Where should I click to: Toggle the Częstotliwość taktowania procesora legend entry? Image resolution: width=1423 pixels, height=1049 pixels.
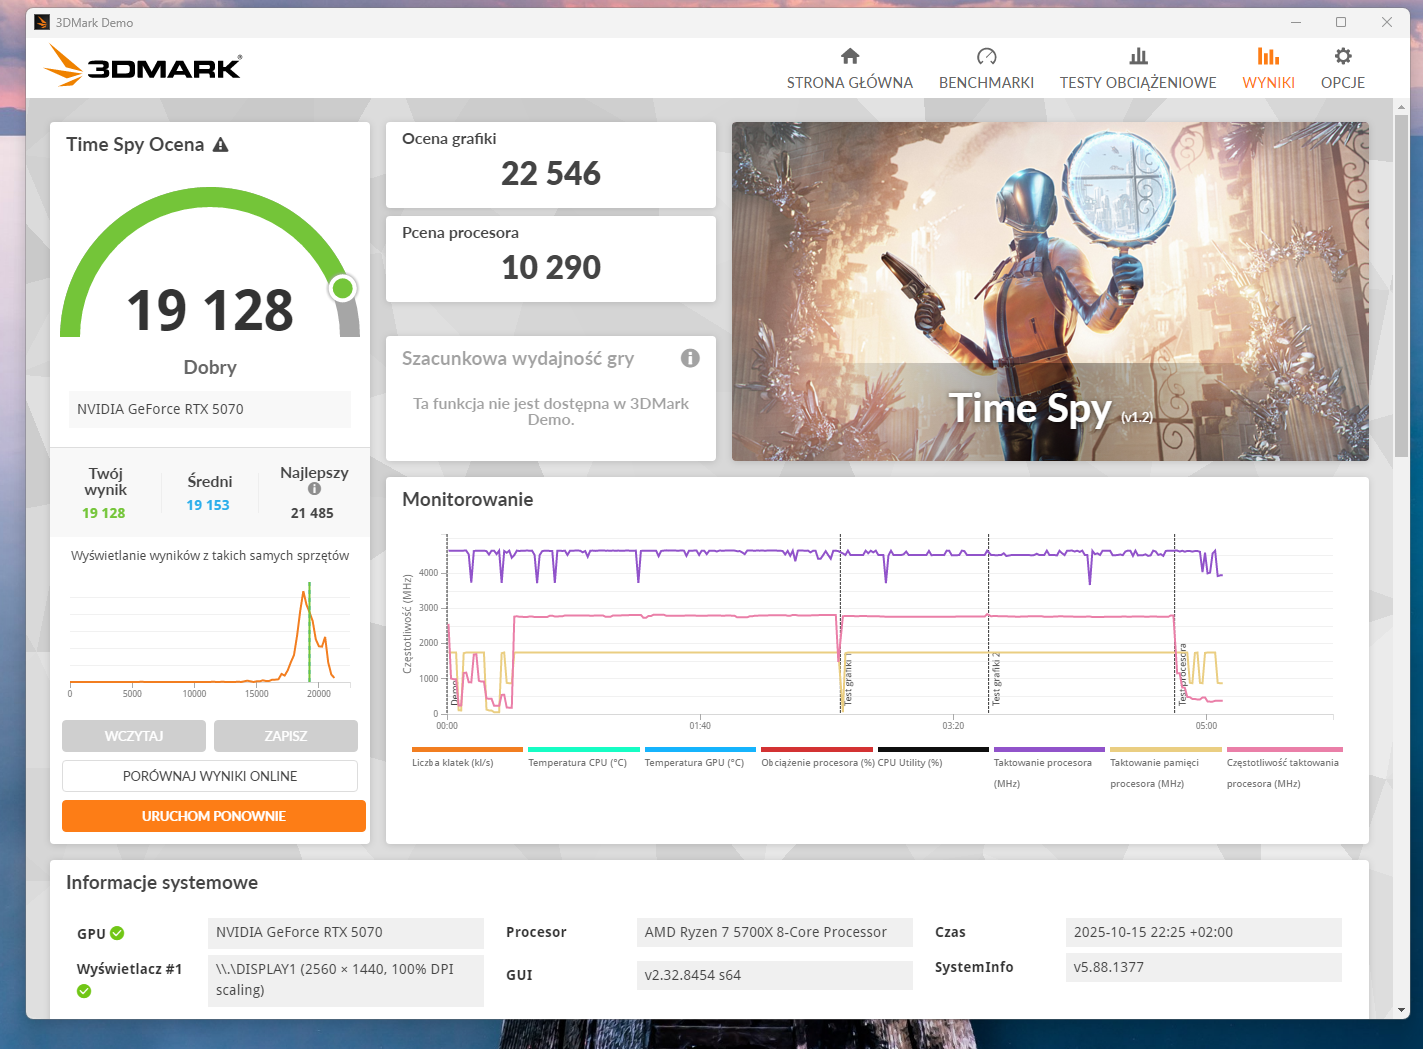(1284, 768)
